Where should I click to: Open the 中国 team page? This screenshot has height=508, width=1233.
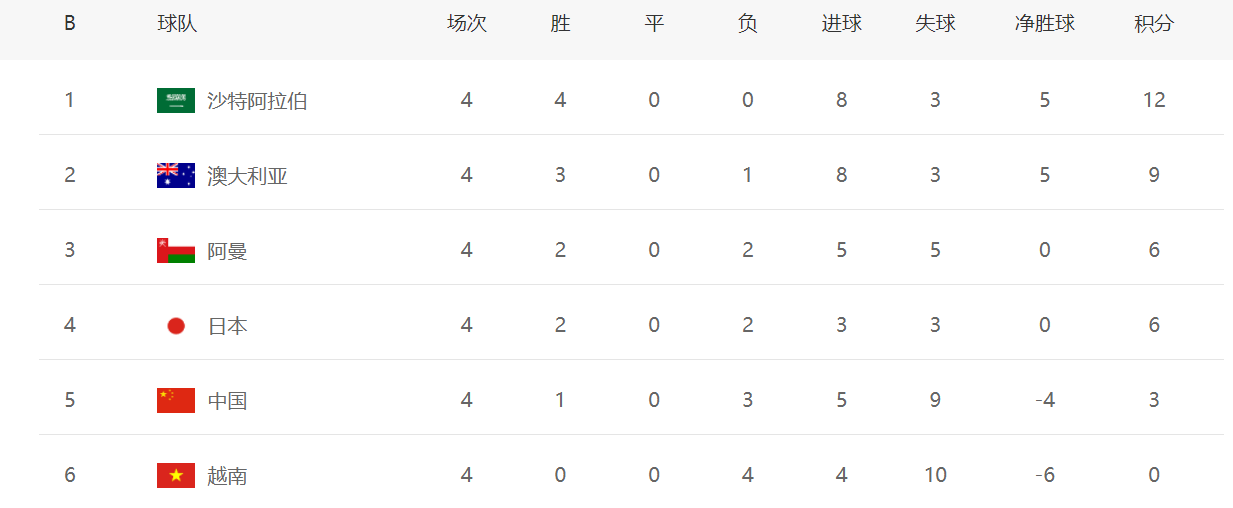coord(227,401)
